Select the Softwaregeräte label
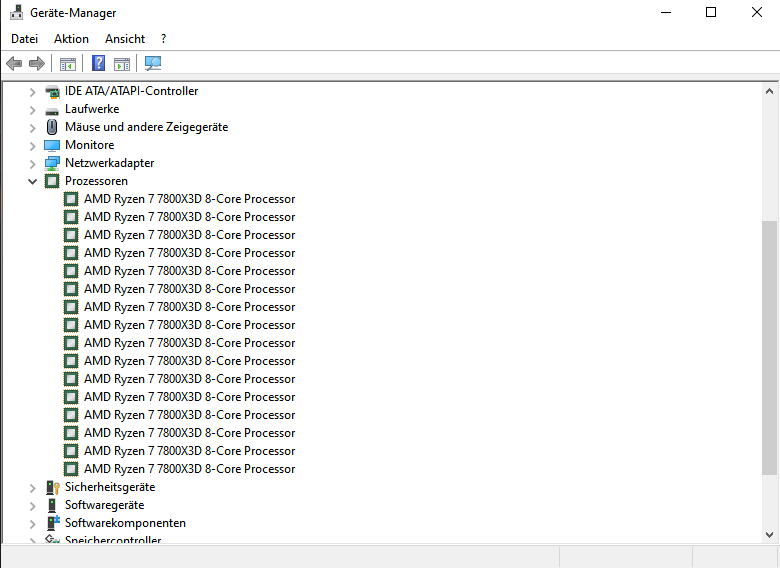This screenshot has height=568, width=780. 104,505
